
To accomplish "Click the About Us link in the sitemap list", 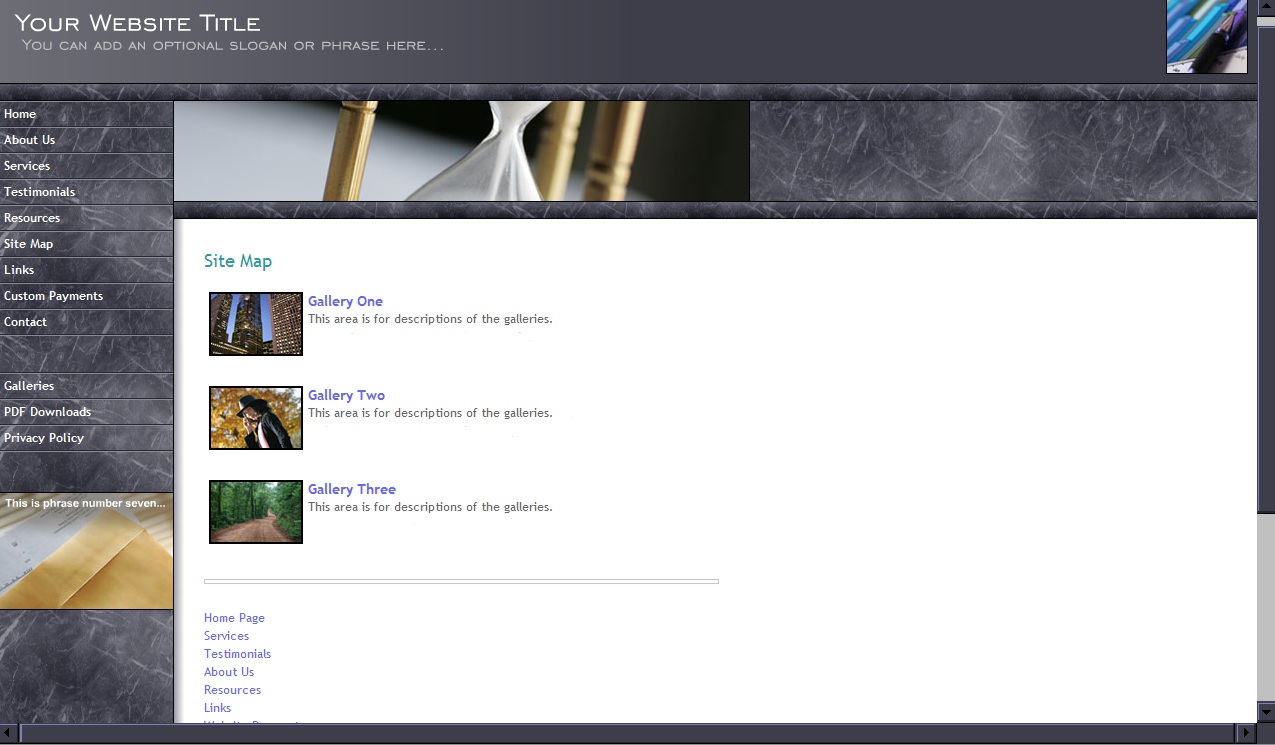I will 229,672.
